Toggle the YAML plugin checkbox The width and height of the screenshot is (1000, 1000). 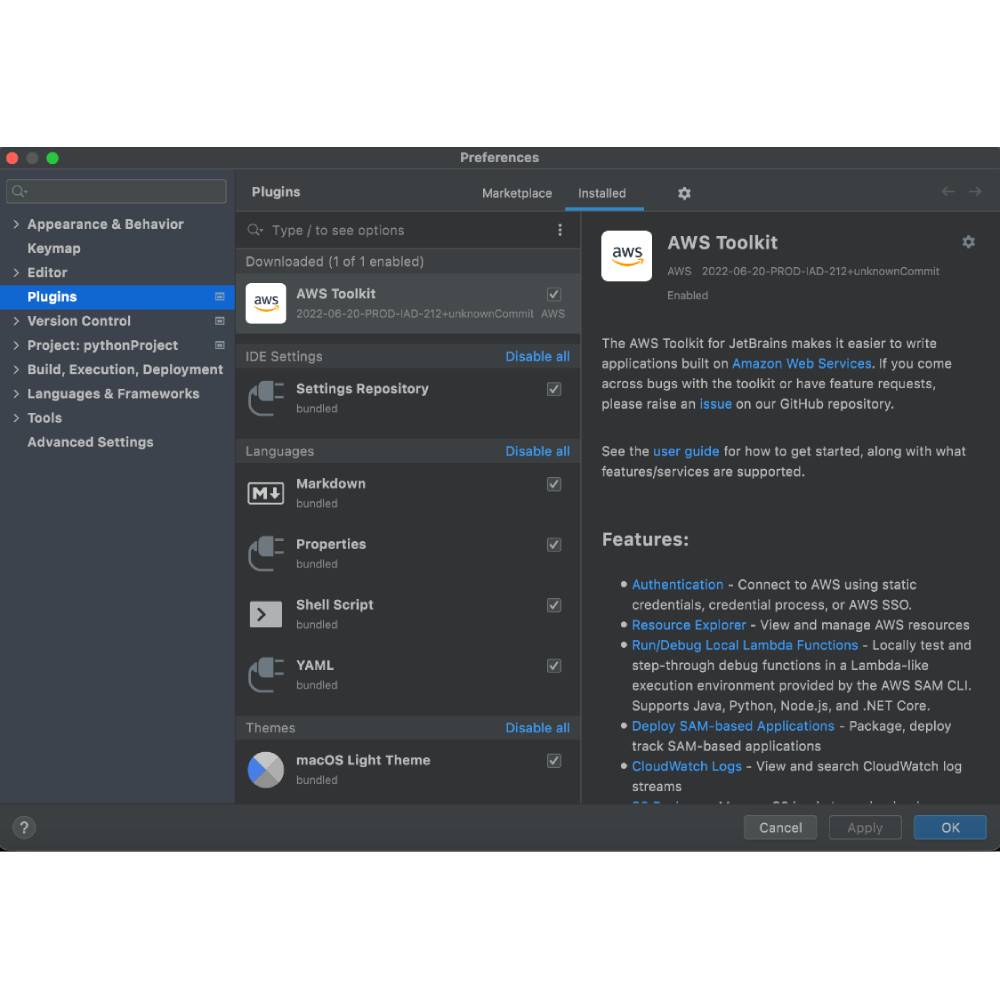pos(554,666)
